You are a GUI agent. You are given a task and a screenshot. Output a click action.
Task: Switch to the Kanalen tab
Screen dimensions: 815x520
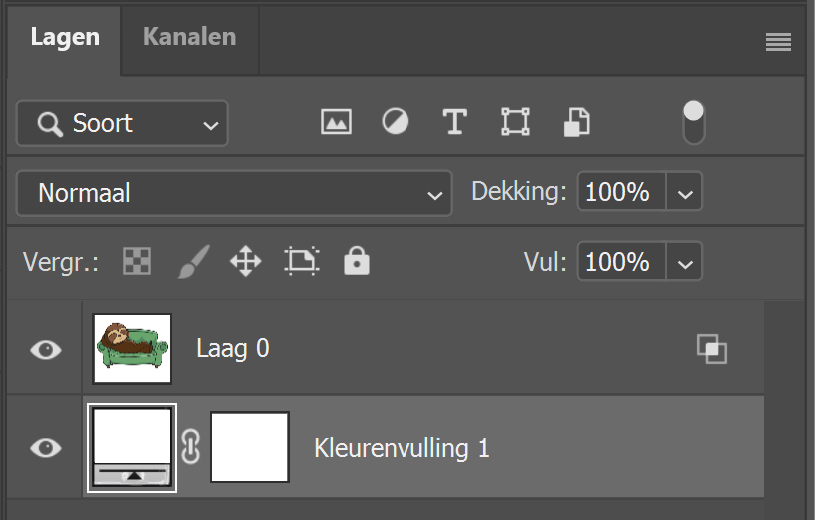[x=189, y=37]
